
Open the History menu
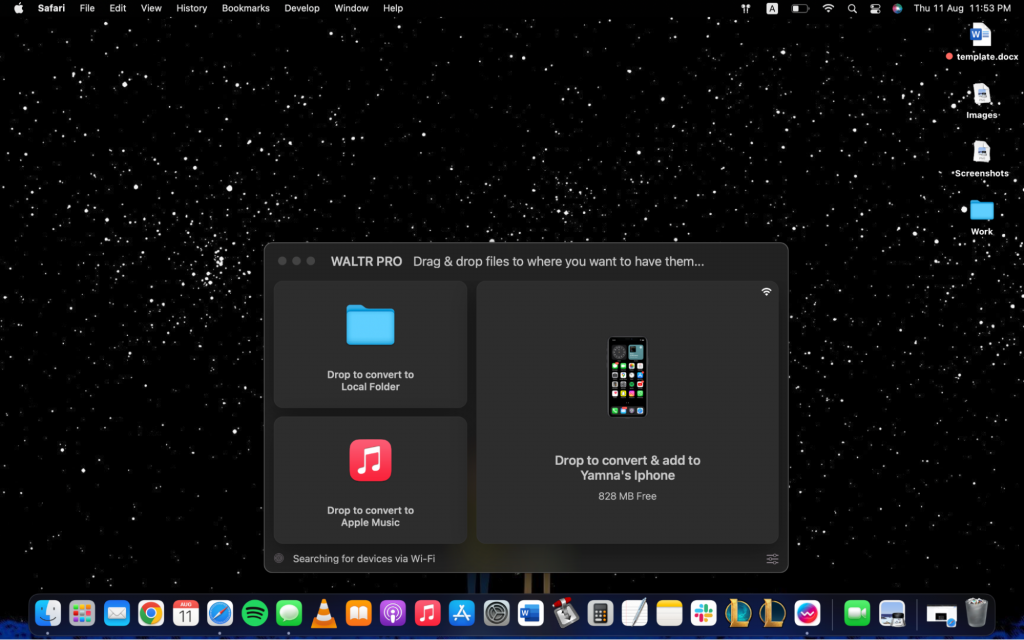point(191,8)
